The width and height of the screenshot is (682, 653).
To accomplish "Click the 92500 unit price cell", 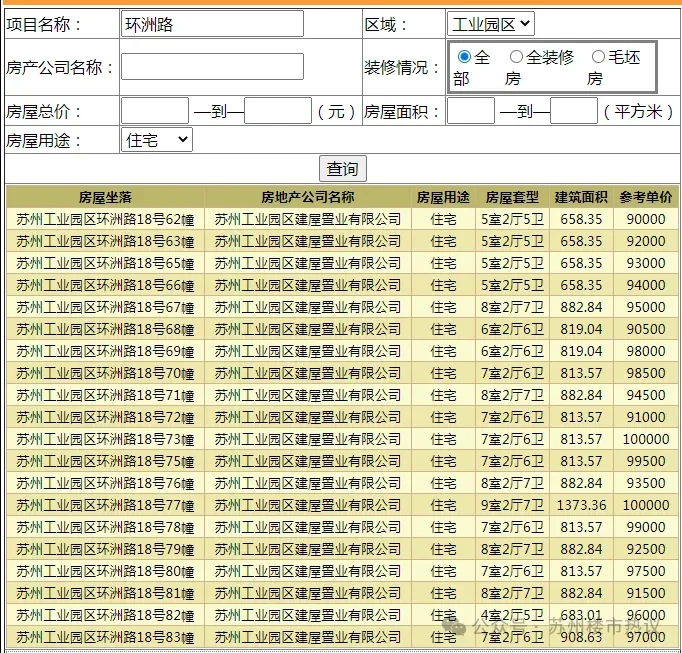I will point(646,549).
